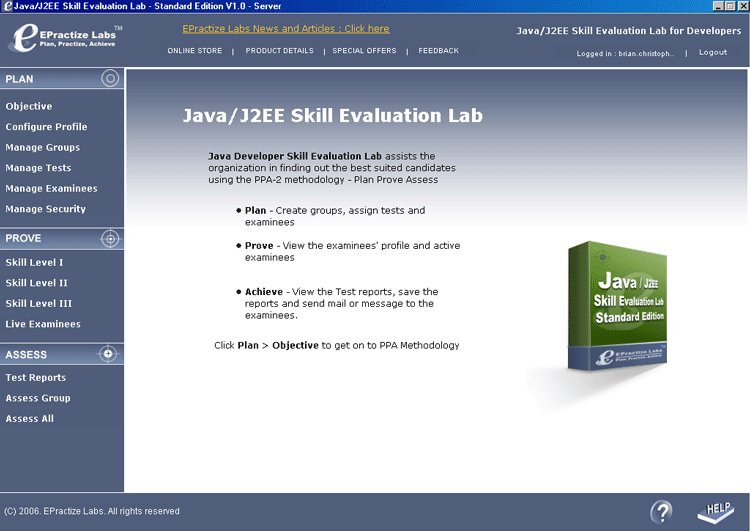Open Manage Security in the sidebar
Image resolution: width=750 pixels, height=531 pixels.
click(45, 209)
